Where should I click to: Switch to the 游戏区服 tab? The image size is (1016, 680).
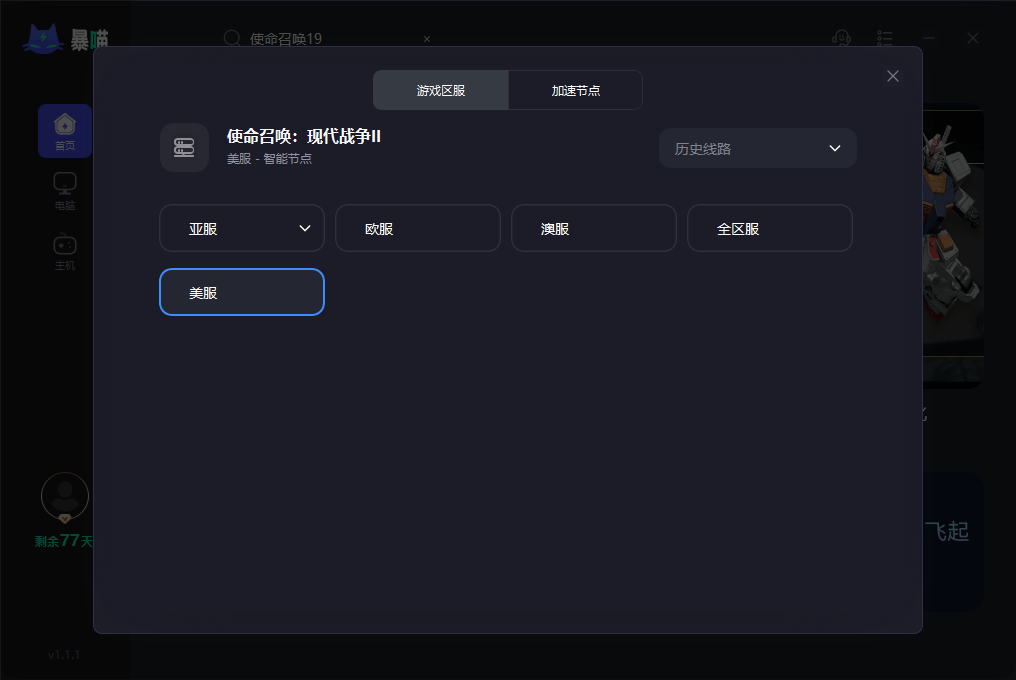point(441,90)
